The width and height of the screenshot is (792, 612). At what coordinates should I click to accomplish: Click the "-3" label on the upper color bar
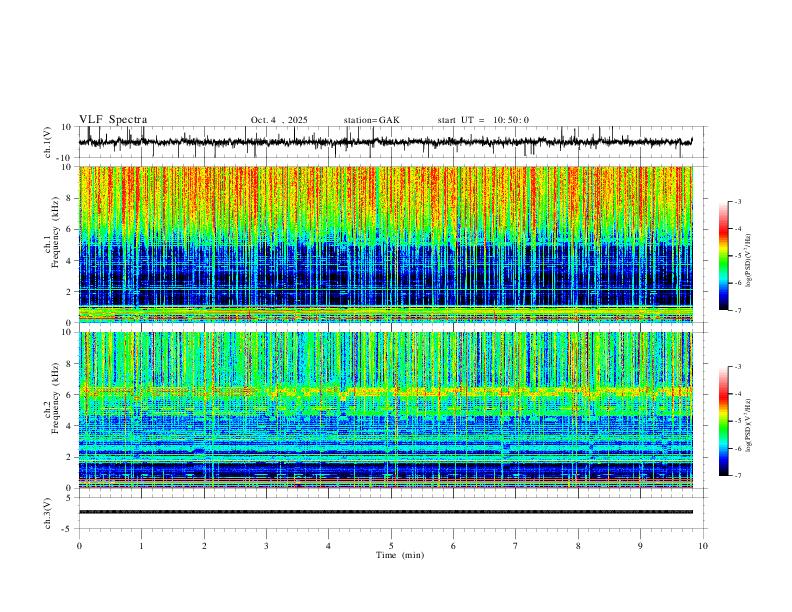[737, 201]
